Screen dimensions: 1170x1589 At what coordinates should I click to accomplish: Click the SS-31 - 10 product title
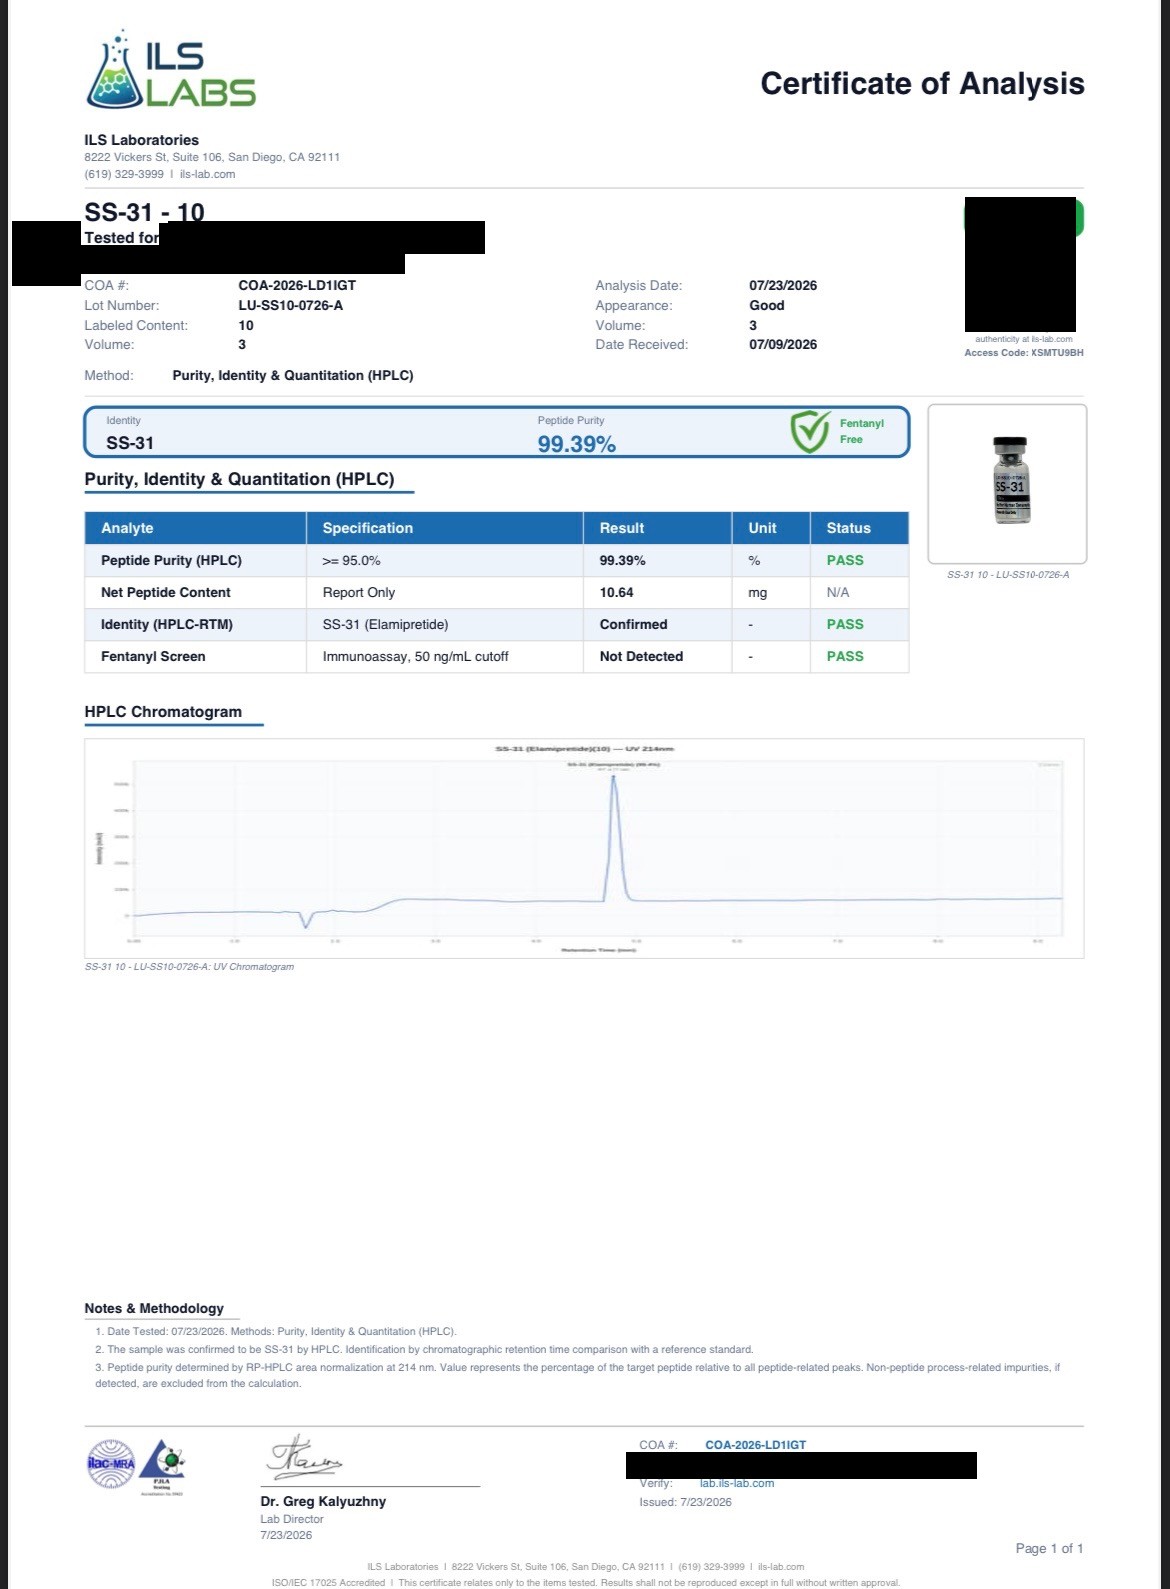point(144,211)
